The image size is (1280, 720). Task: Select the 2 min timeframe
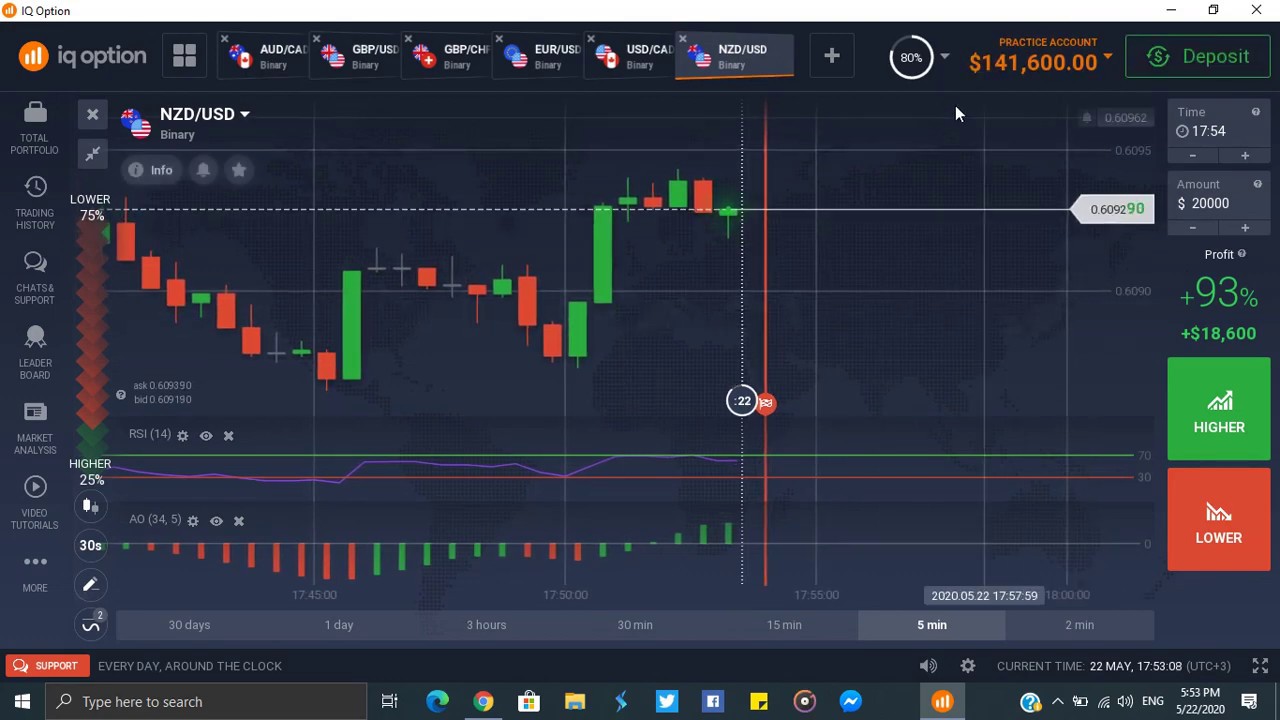(x=1080, y=625)
